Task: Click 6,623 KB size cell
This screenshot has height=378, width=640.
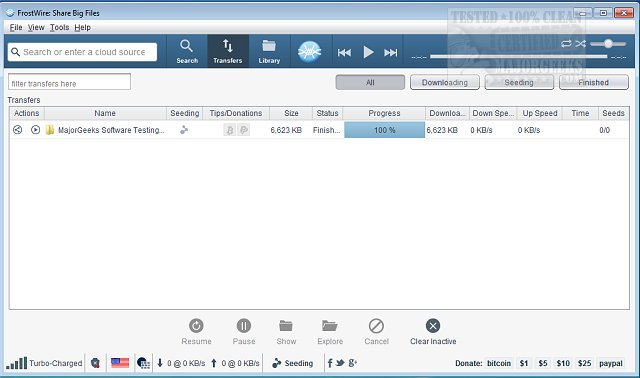Action: pos(286,130)
